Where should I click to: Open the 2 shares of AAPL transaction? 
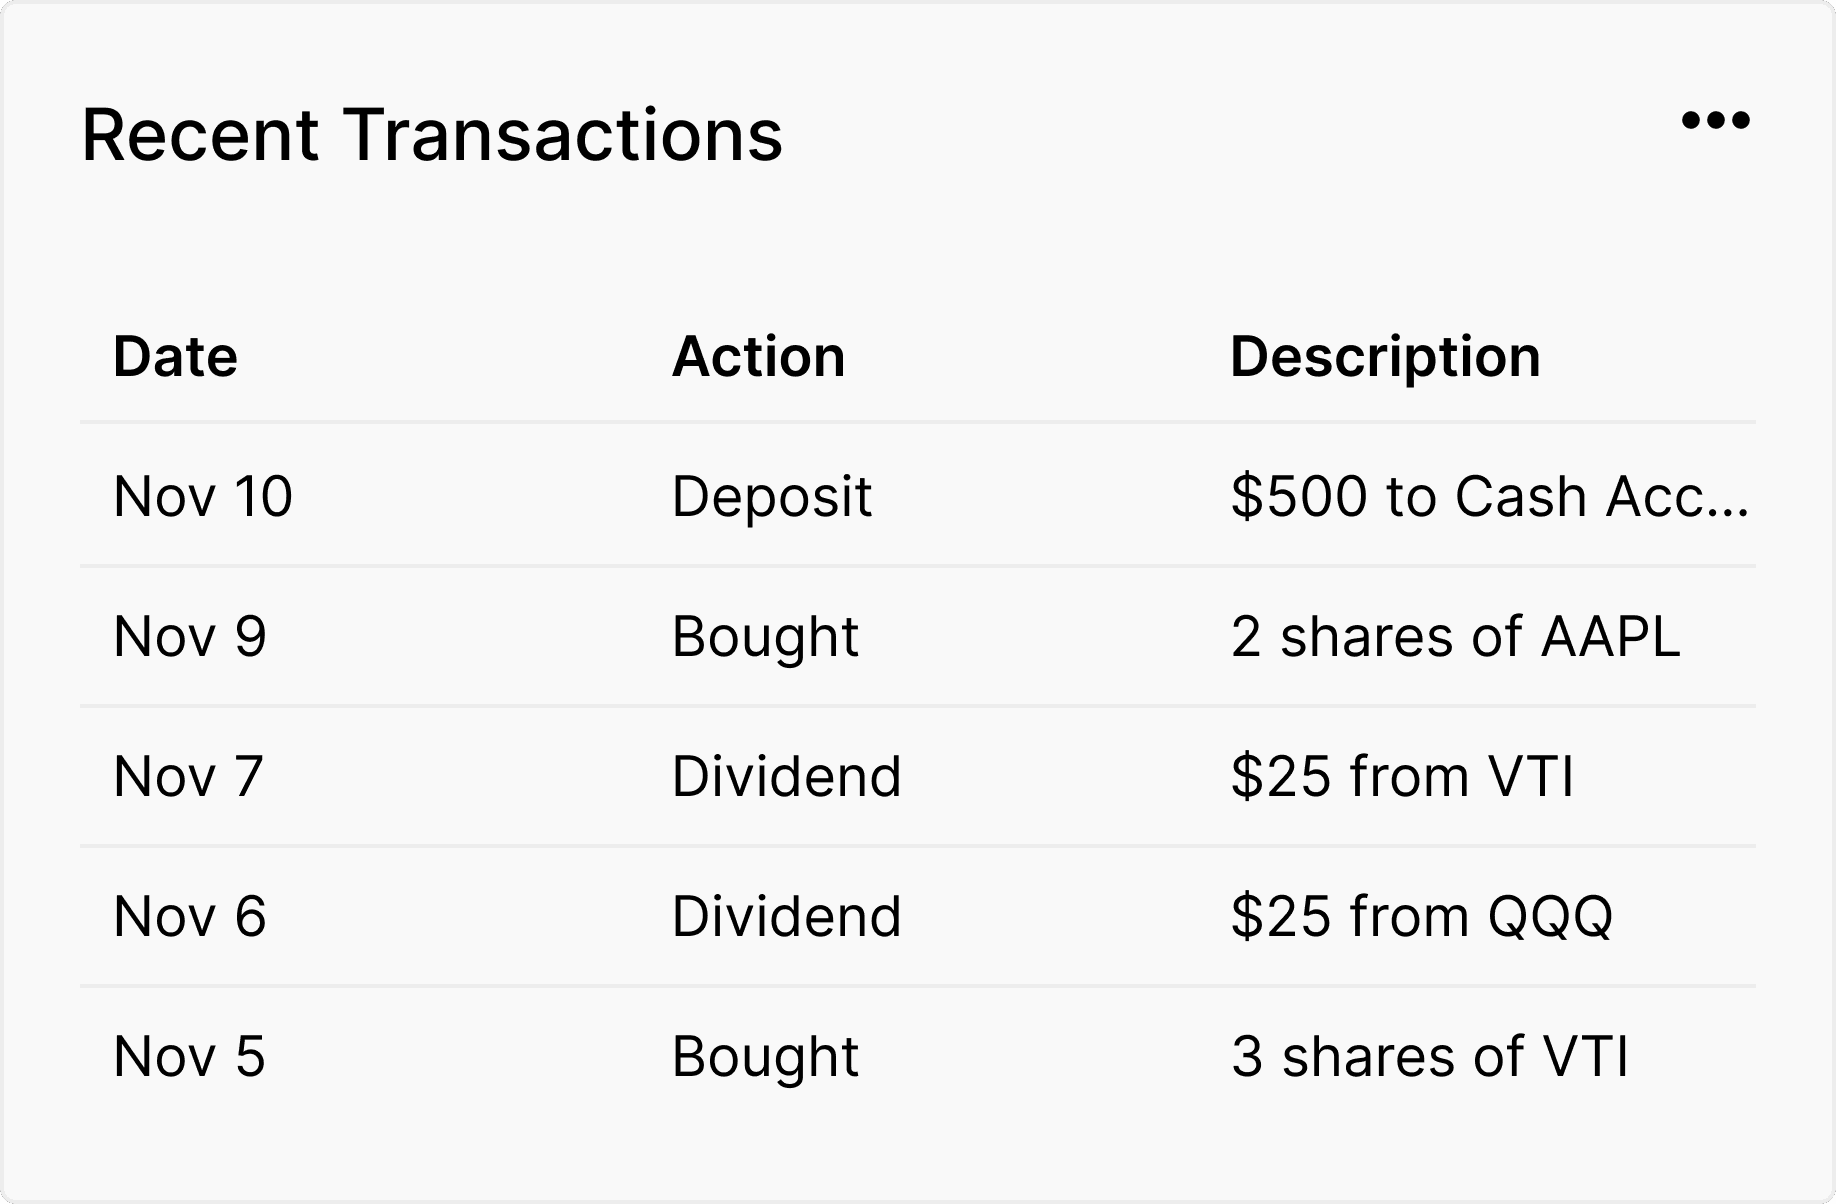tap(1455, 636)
